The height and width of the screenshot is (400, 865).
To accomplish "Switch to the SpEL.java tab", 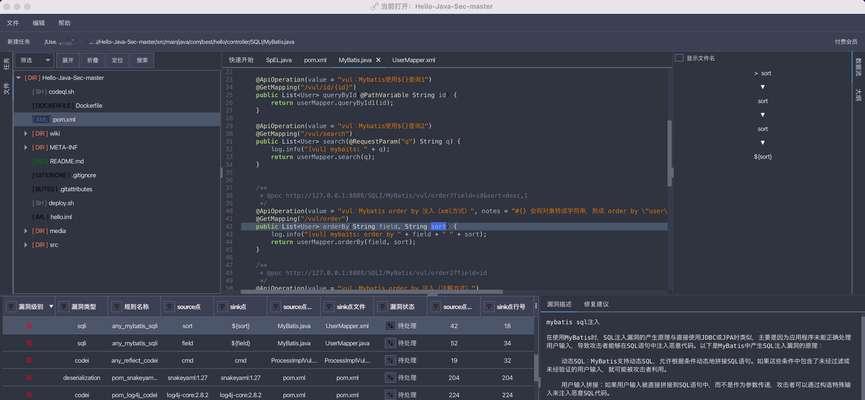I will point(279,60).
